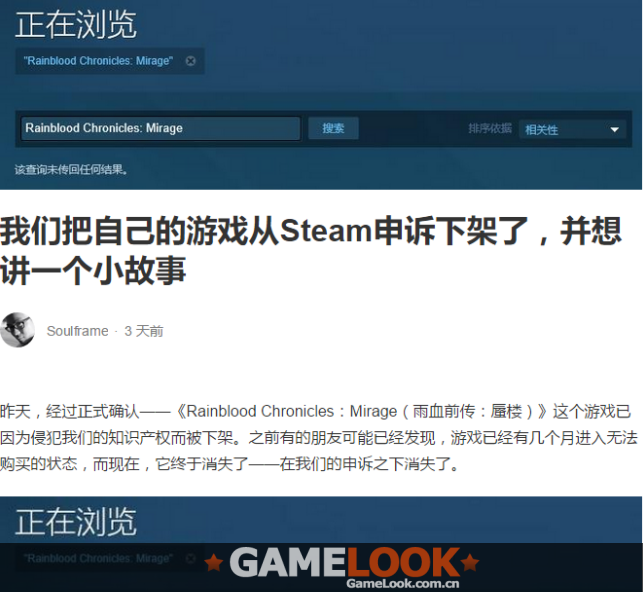Image resolution: width=643 pixels, height=592 pixels.
Task: Click the "Rainblood Chronicles: Mirage" filter tag text
Action: point(98,61)
